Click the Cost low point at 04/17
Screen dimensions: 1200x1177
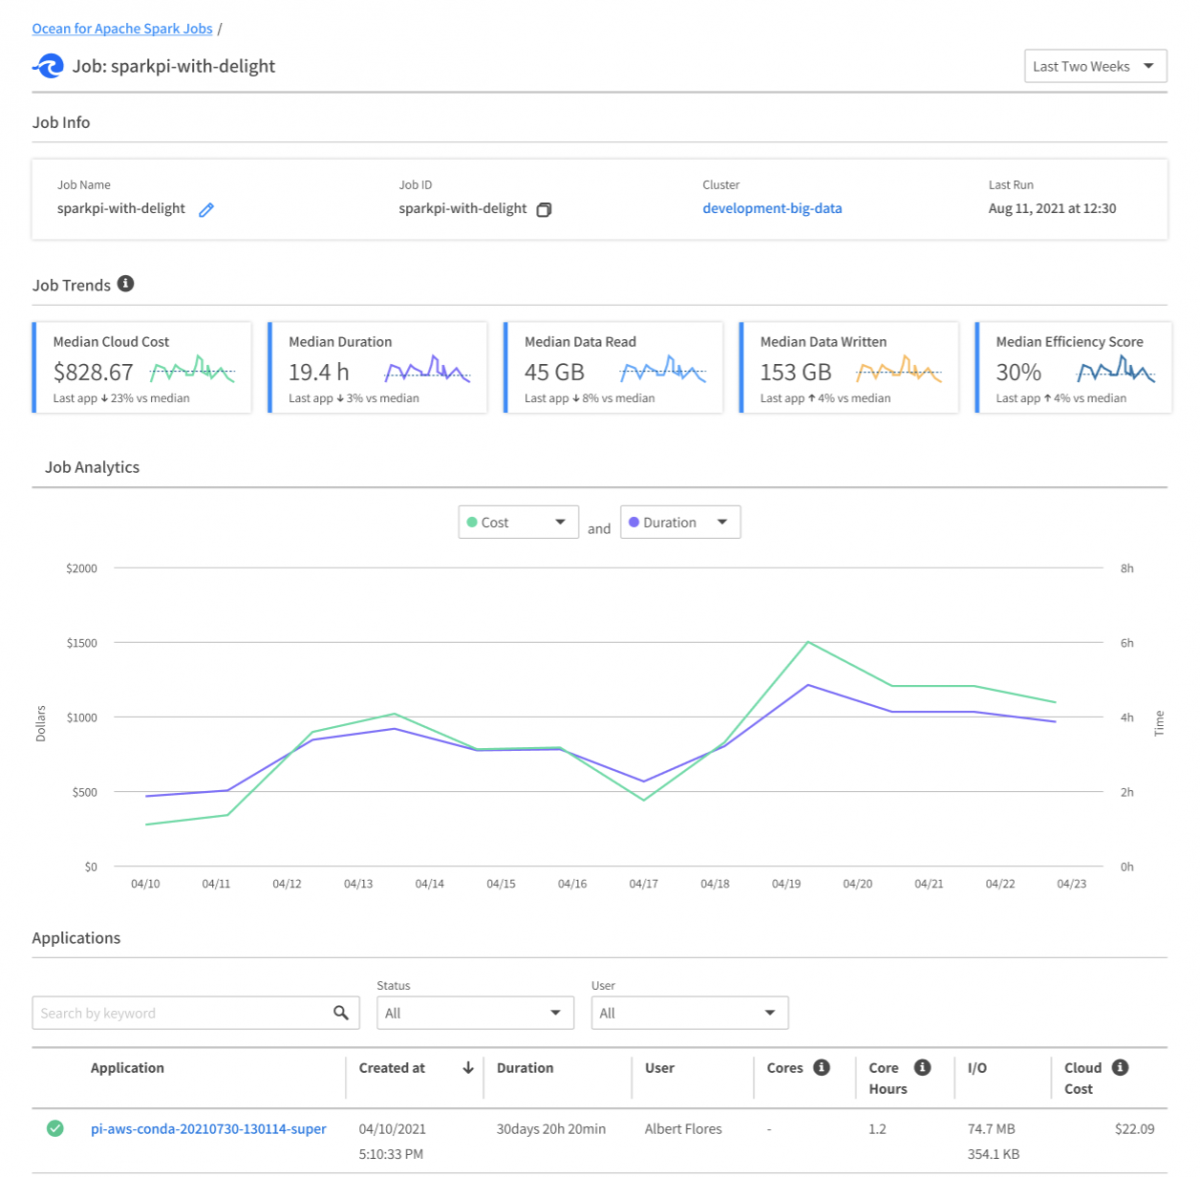[644, 800]
